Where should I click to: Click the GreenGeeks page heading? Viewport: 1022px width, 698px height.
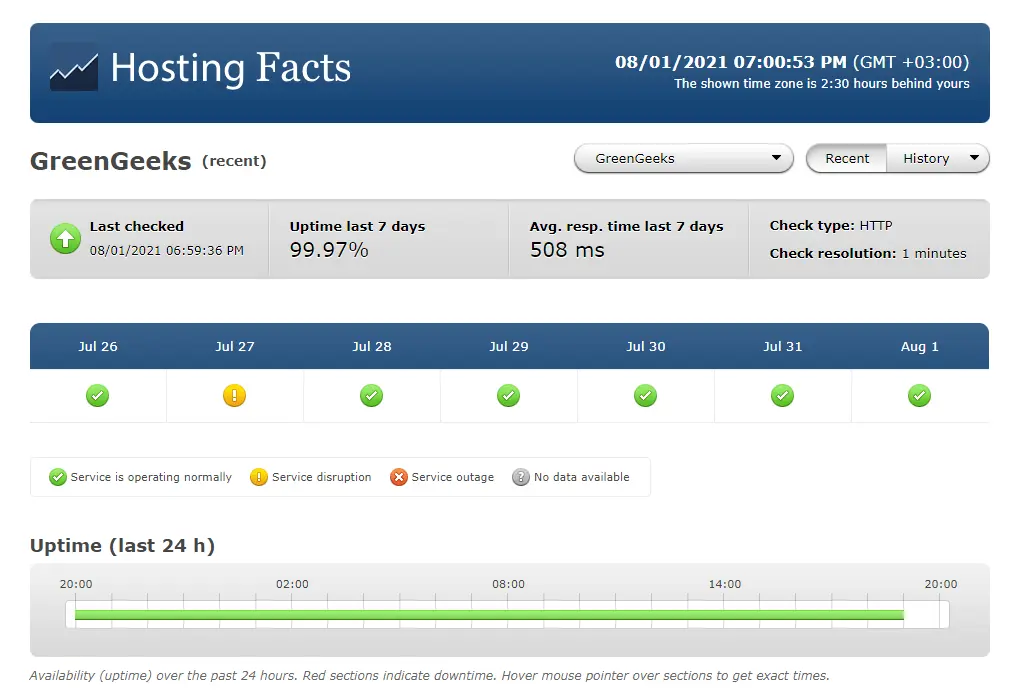(x=111, y=161)
